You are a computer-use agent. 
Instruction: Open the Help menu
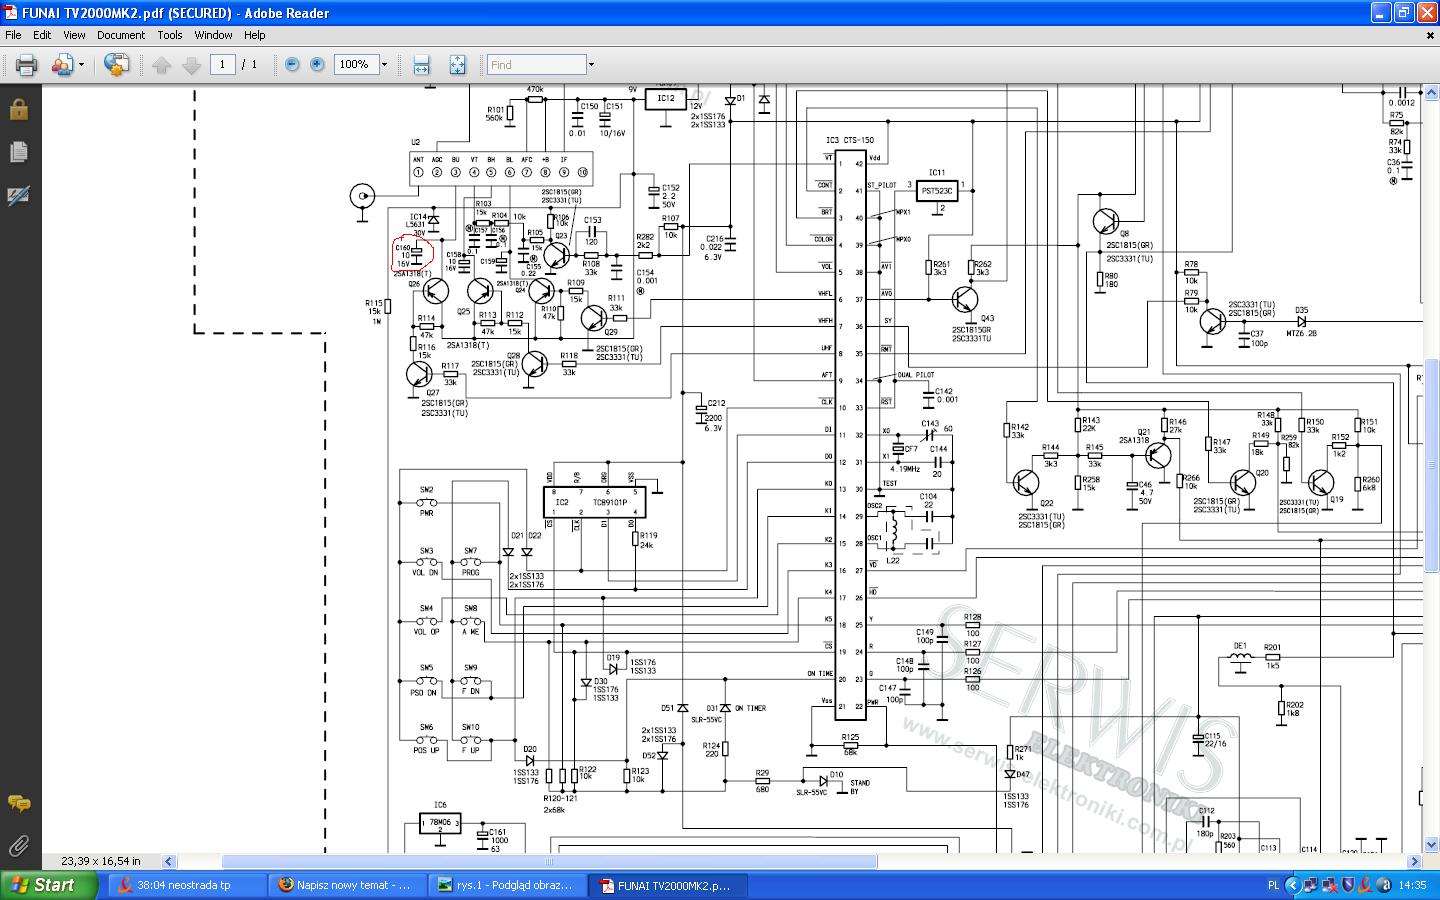[x=255, y=35]
